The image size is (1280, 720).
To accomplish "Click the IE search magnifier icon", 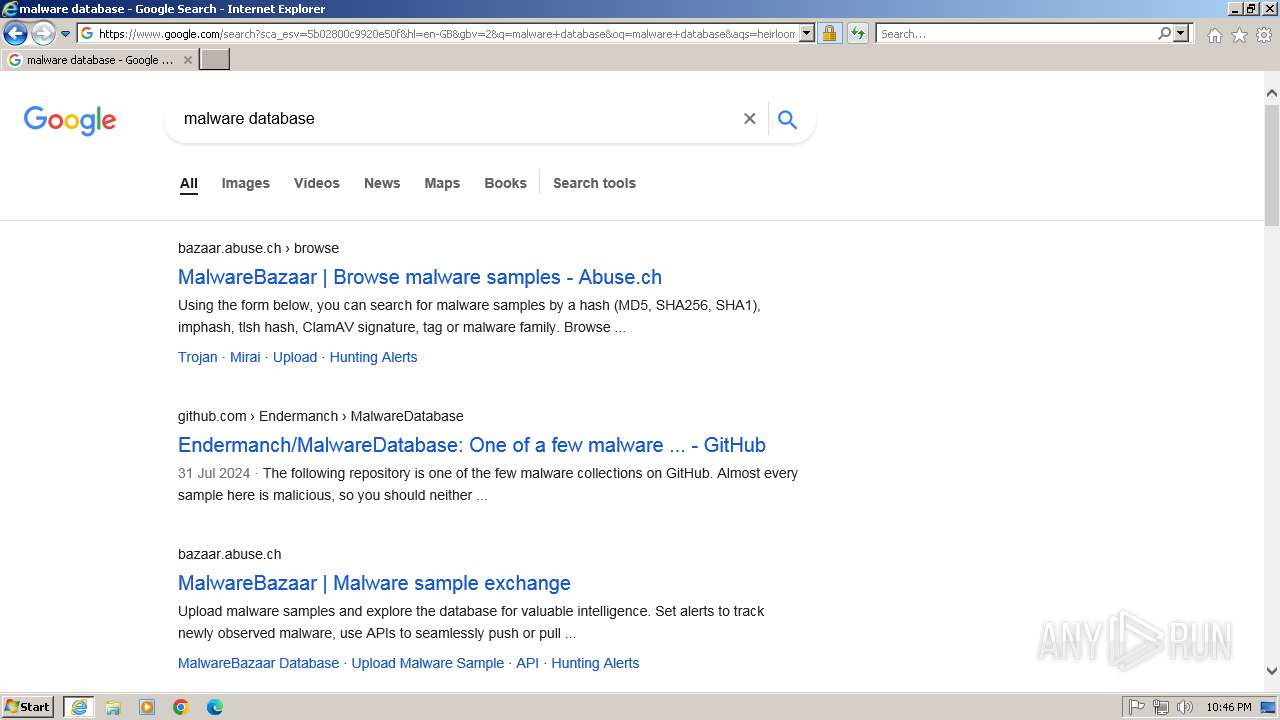I will (x=1164, y=34).
